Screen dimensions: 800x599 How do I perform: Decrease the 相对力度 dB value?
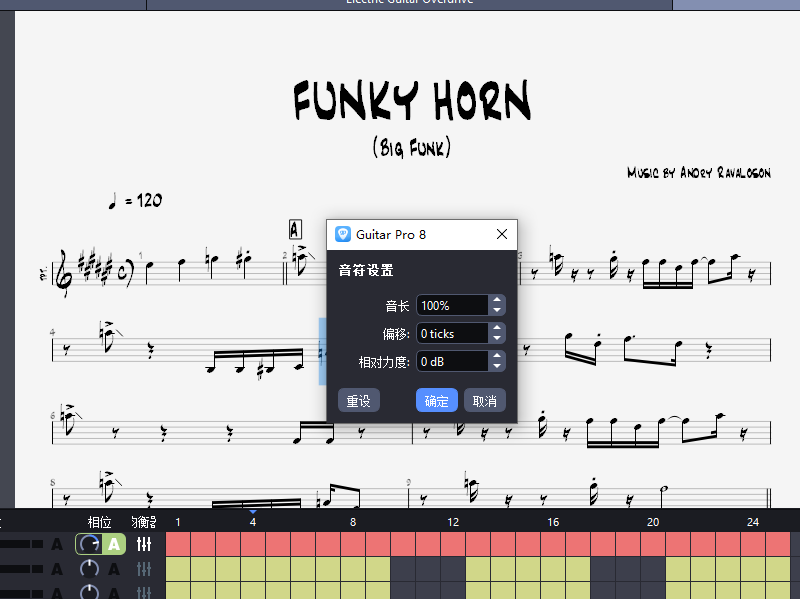pyautogui.click(x=498, y=366)
